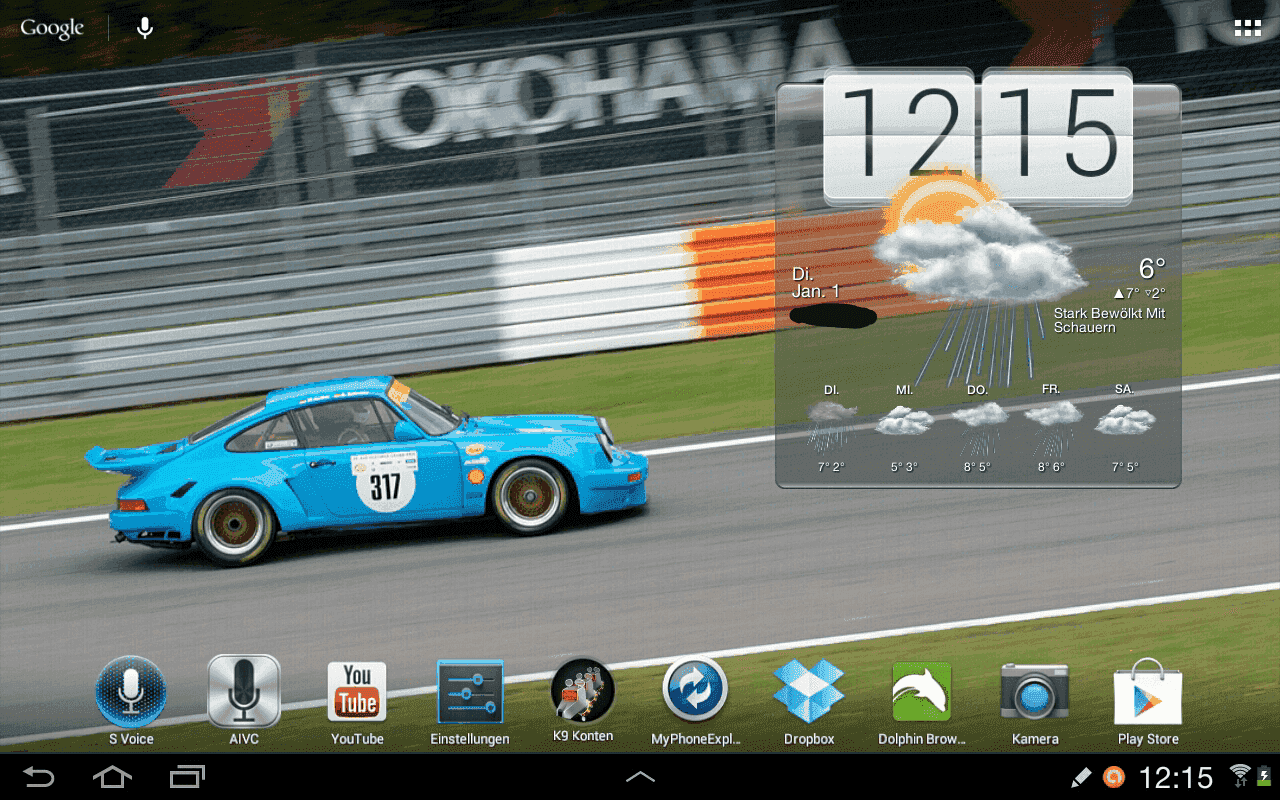Tap the Back navigation button

click(x=39, y=776)
